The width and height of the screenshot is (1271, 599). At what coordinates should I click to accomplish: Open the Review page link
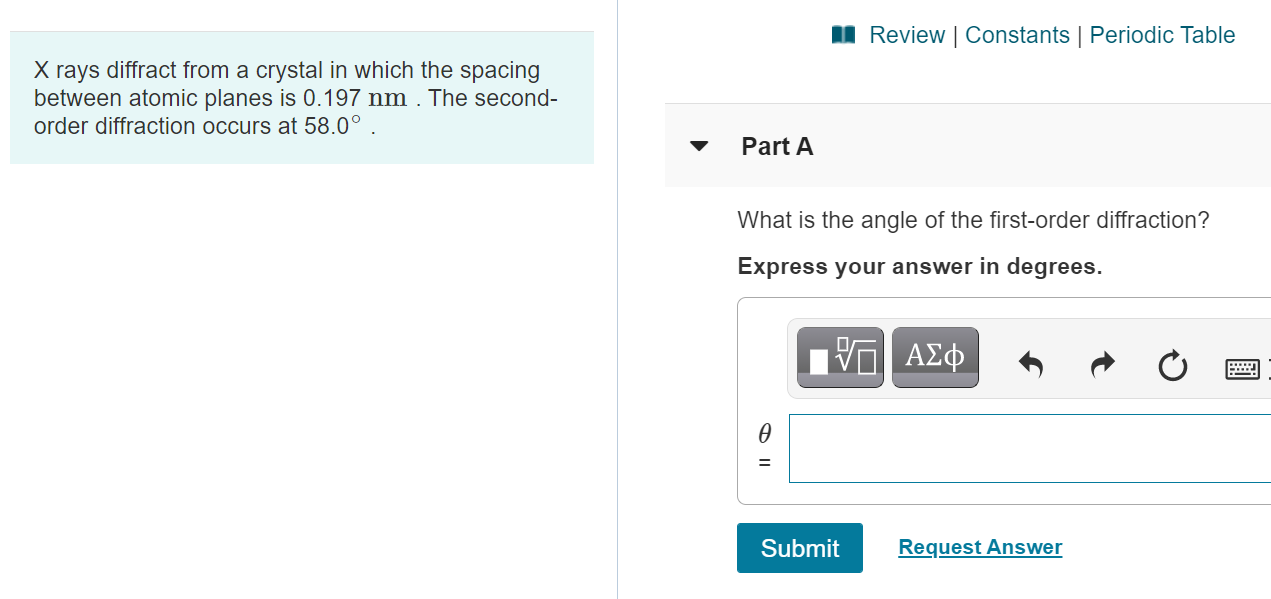pyautogui.click(x=907, y=34)
